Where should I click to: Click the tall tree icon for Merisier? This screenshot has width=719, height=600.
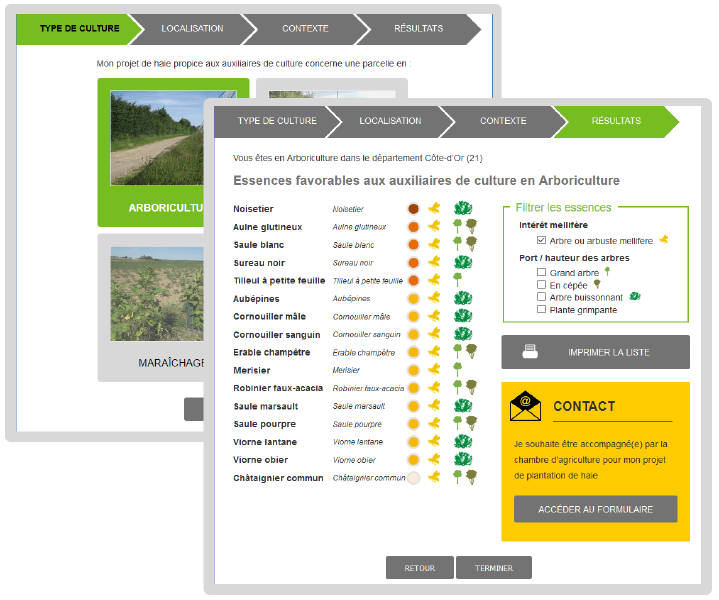tap(457, 369)
